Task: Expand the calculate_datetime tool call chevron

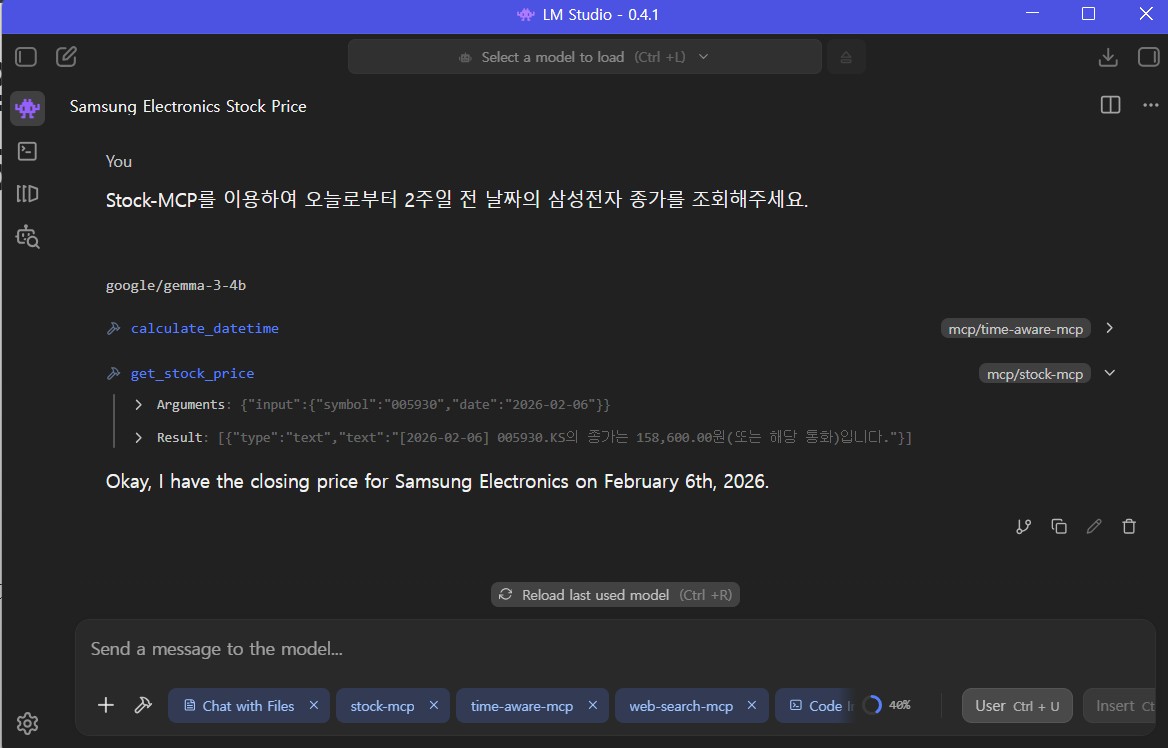Action: [1109, 328]
